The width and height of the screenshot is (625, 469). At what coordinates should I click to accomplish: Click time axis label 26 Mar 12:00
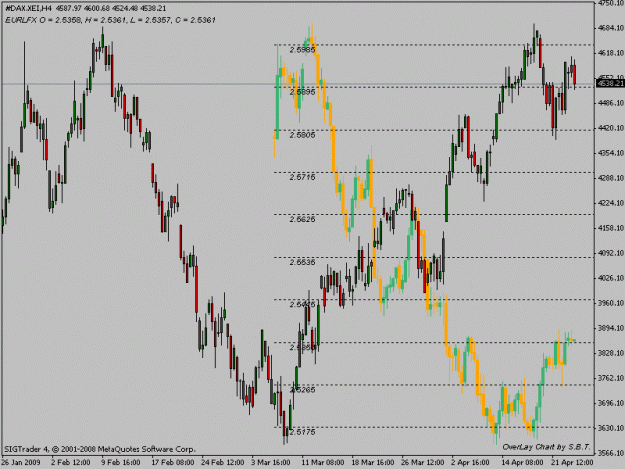pyautogui.click(x=423, y=462)
